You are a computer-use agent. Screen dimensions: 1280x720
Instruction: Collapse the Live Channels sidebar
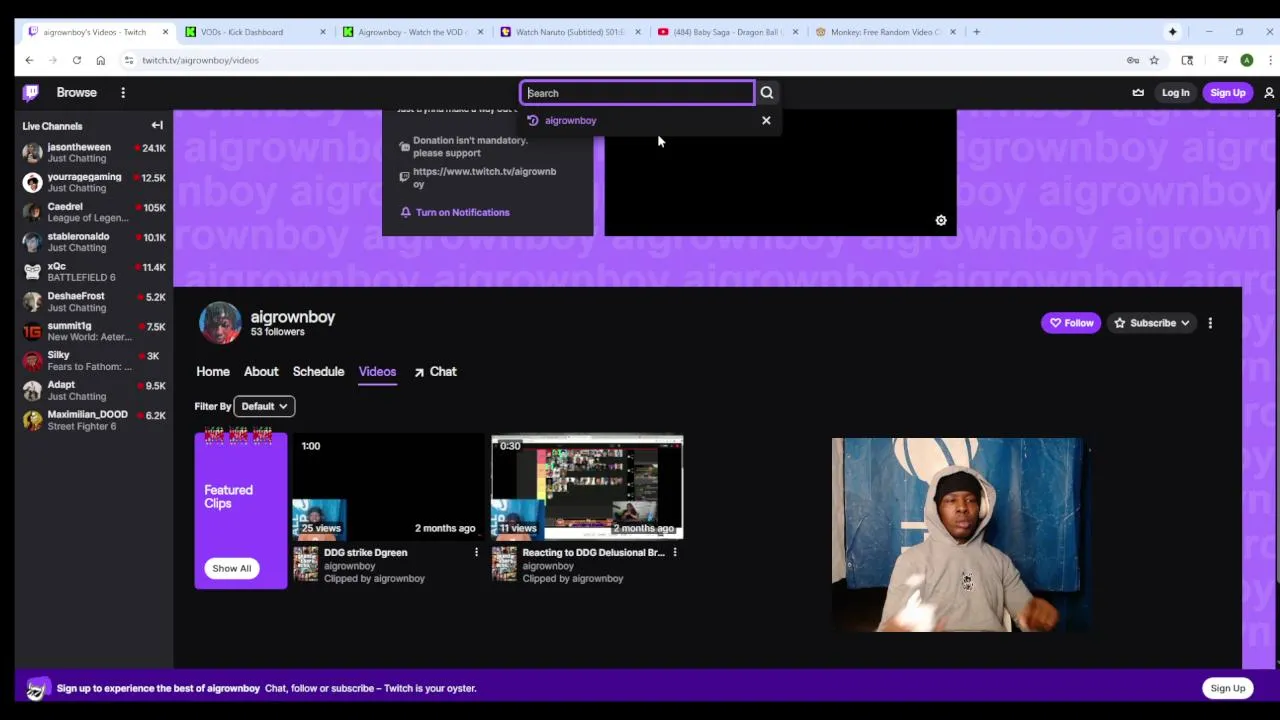(157, 126)
